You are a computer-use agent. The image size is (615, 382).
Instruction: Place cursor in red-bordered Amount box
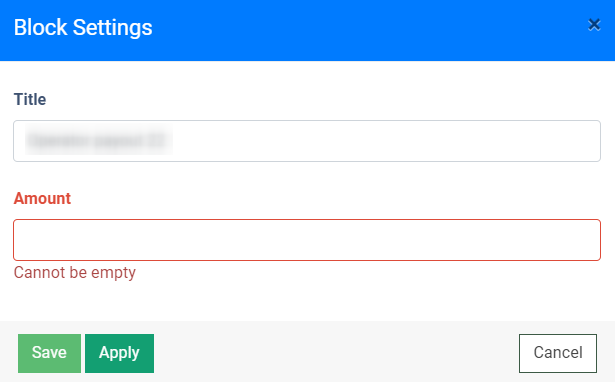coord(307,240)
